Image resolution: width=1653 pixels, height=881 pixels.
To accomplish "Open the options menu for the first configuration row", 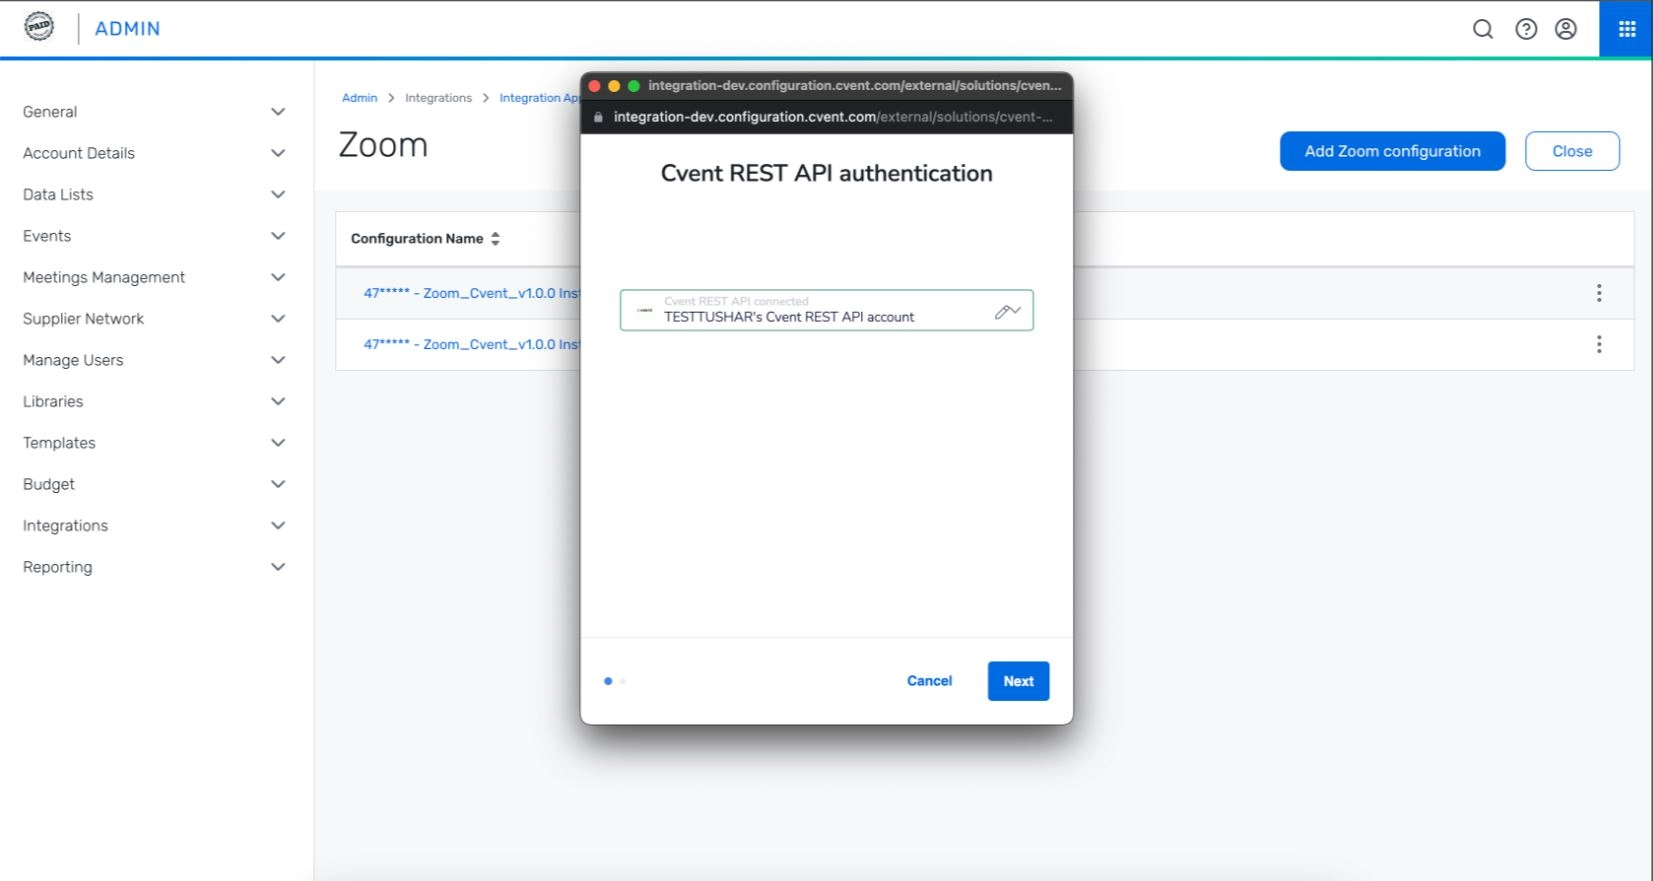I will 1599,293.
